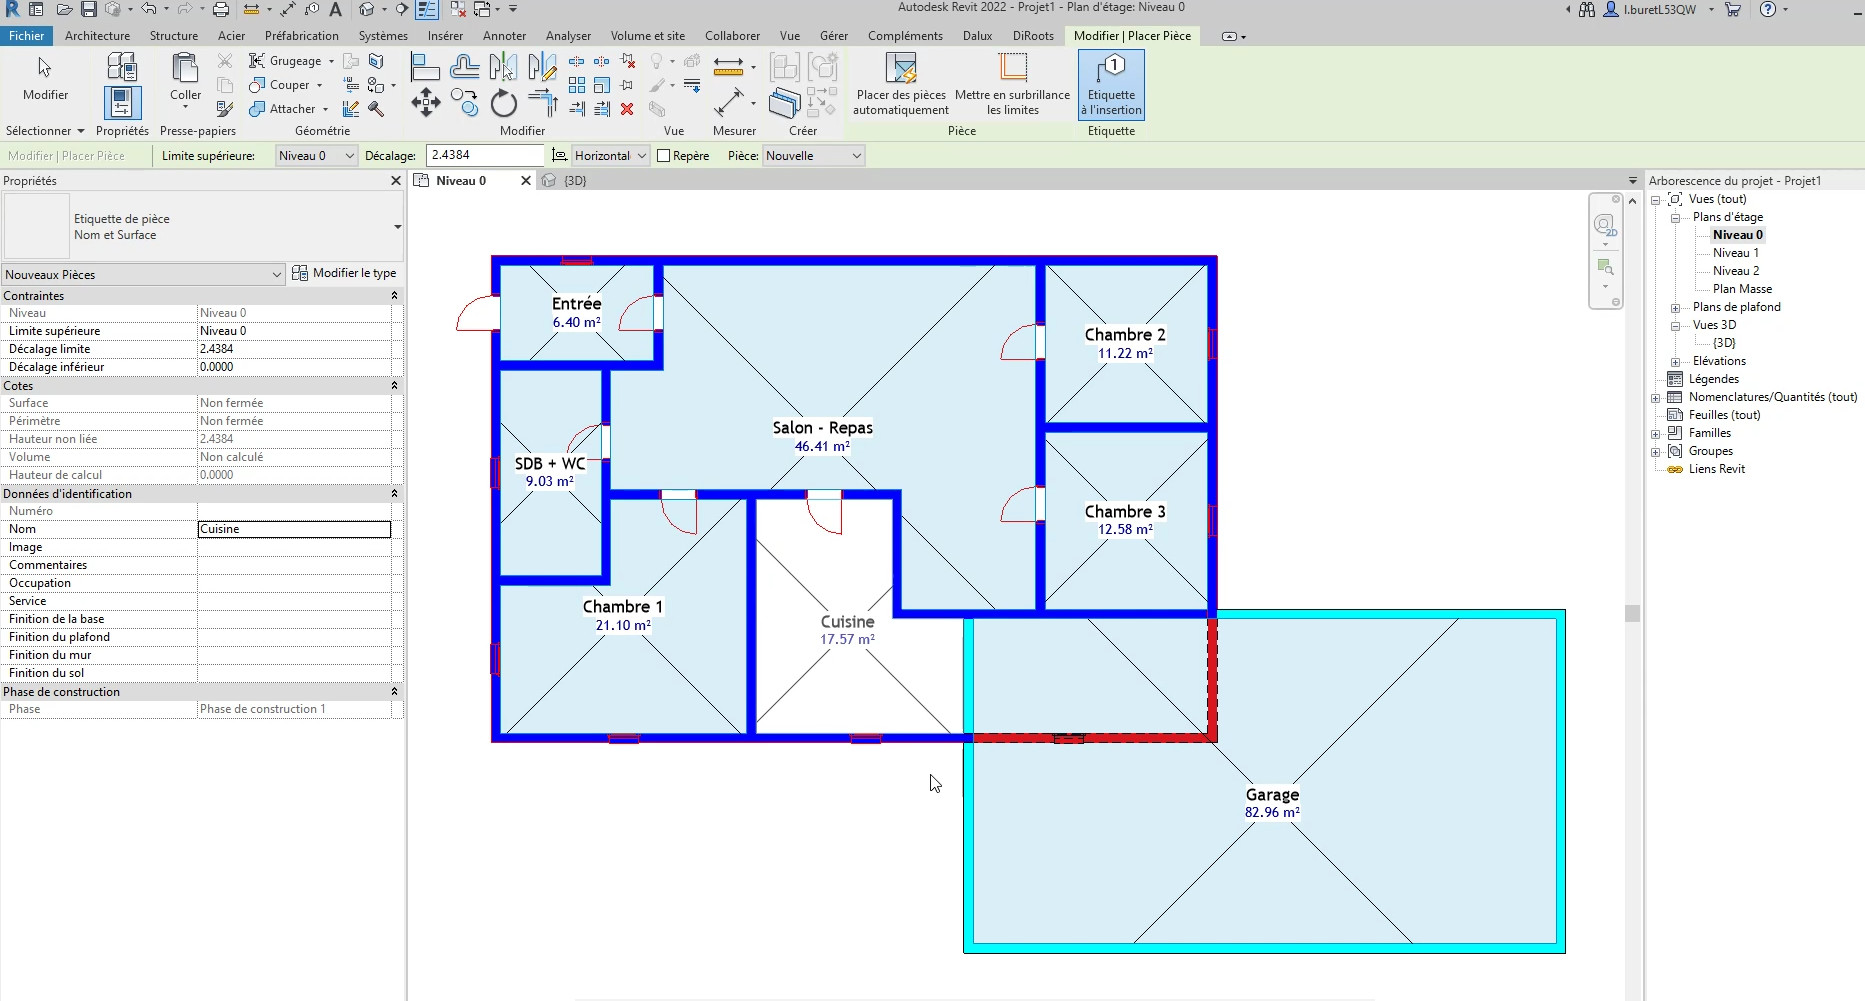Expand the Familles tree node
The image size is (1865, 1001).
[x=1656, y=434]
